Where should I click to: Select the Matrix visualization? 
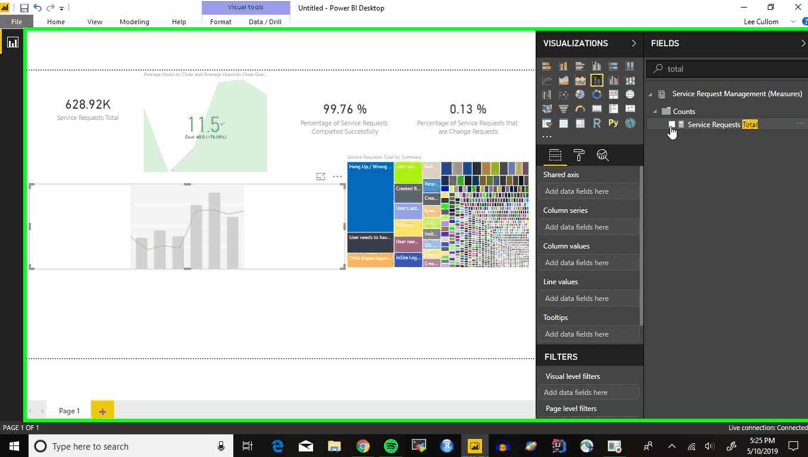[x=580, y=123]
